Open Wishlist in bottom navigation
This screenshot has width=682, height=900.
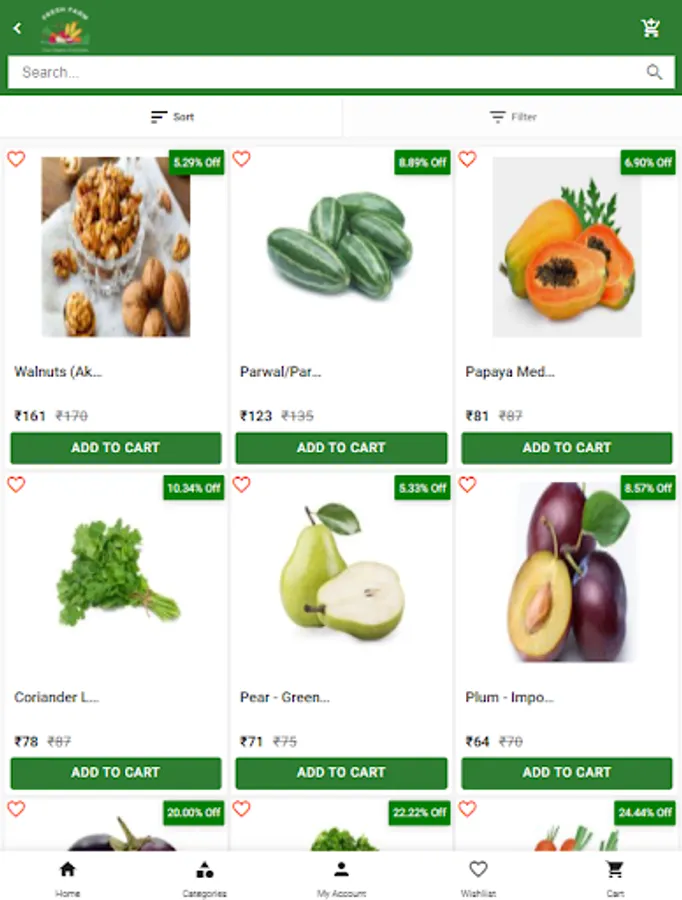(478, 877)
